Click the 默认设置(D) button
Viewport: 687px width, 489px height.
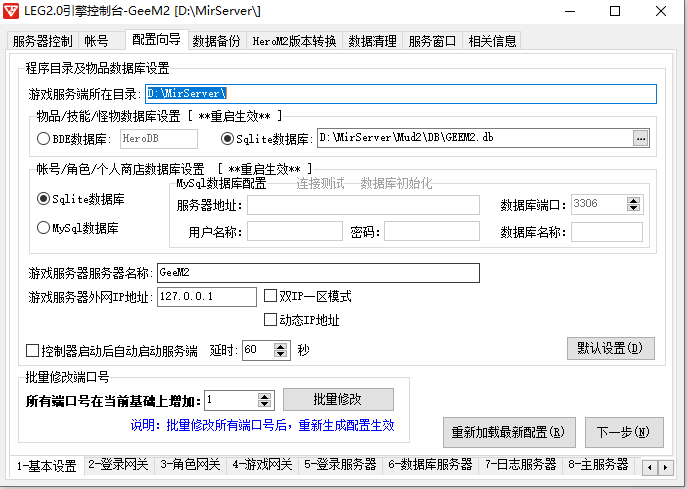(610, 349)
